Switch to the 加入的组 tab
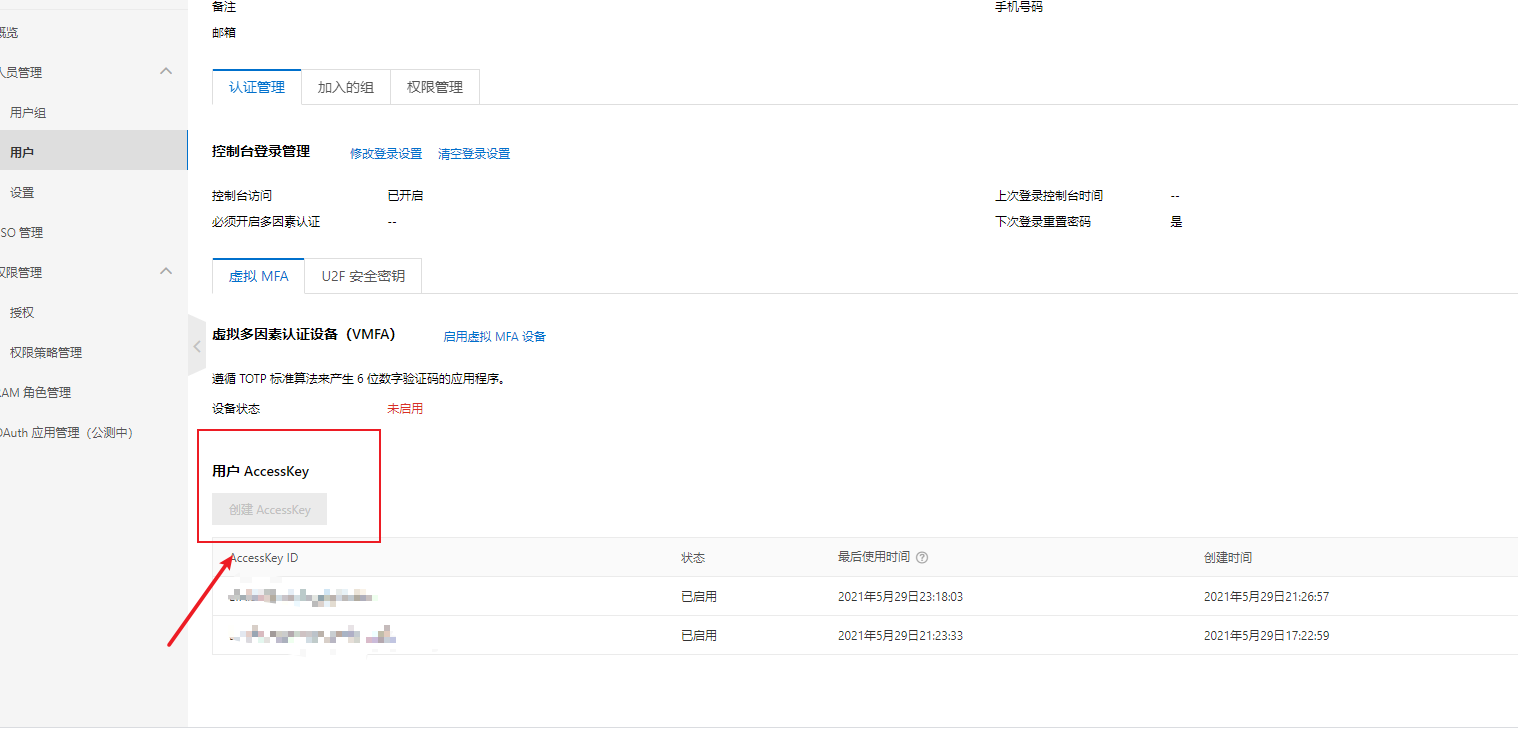The width and height of the screenshot is (1518, 734). click(346, 87)
